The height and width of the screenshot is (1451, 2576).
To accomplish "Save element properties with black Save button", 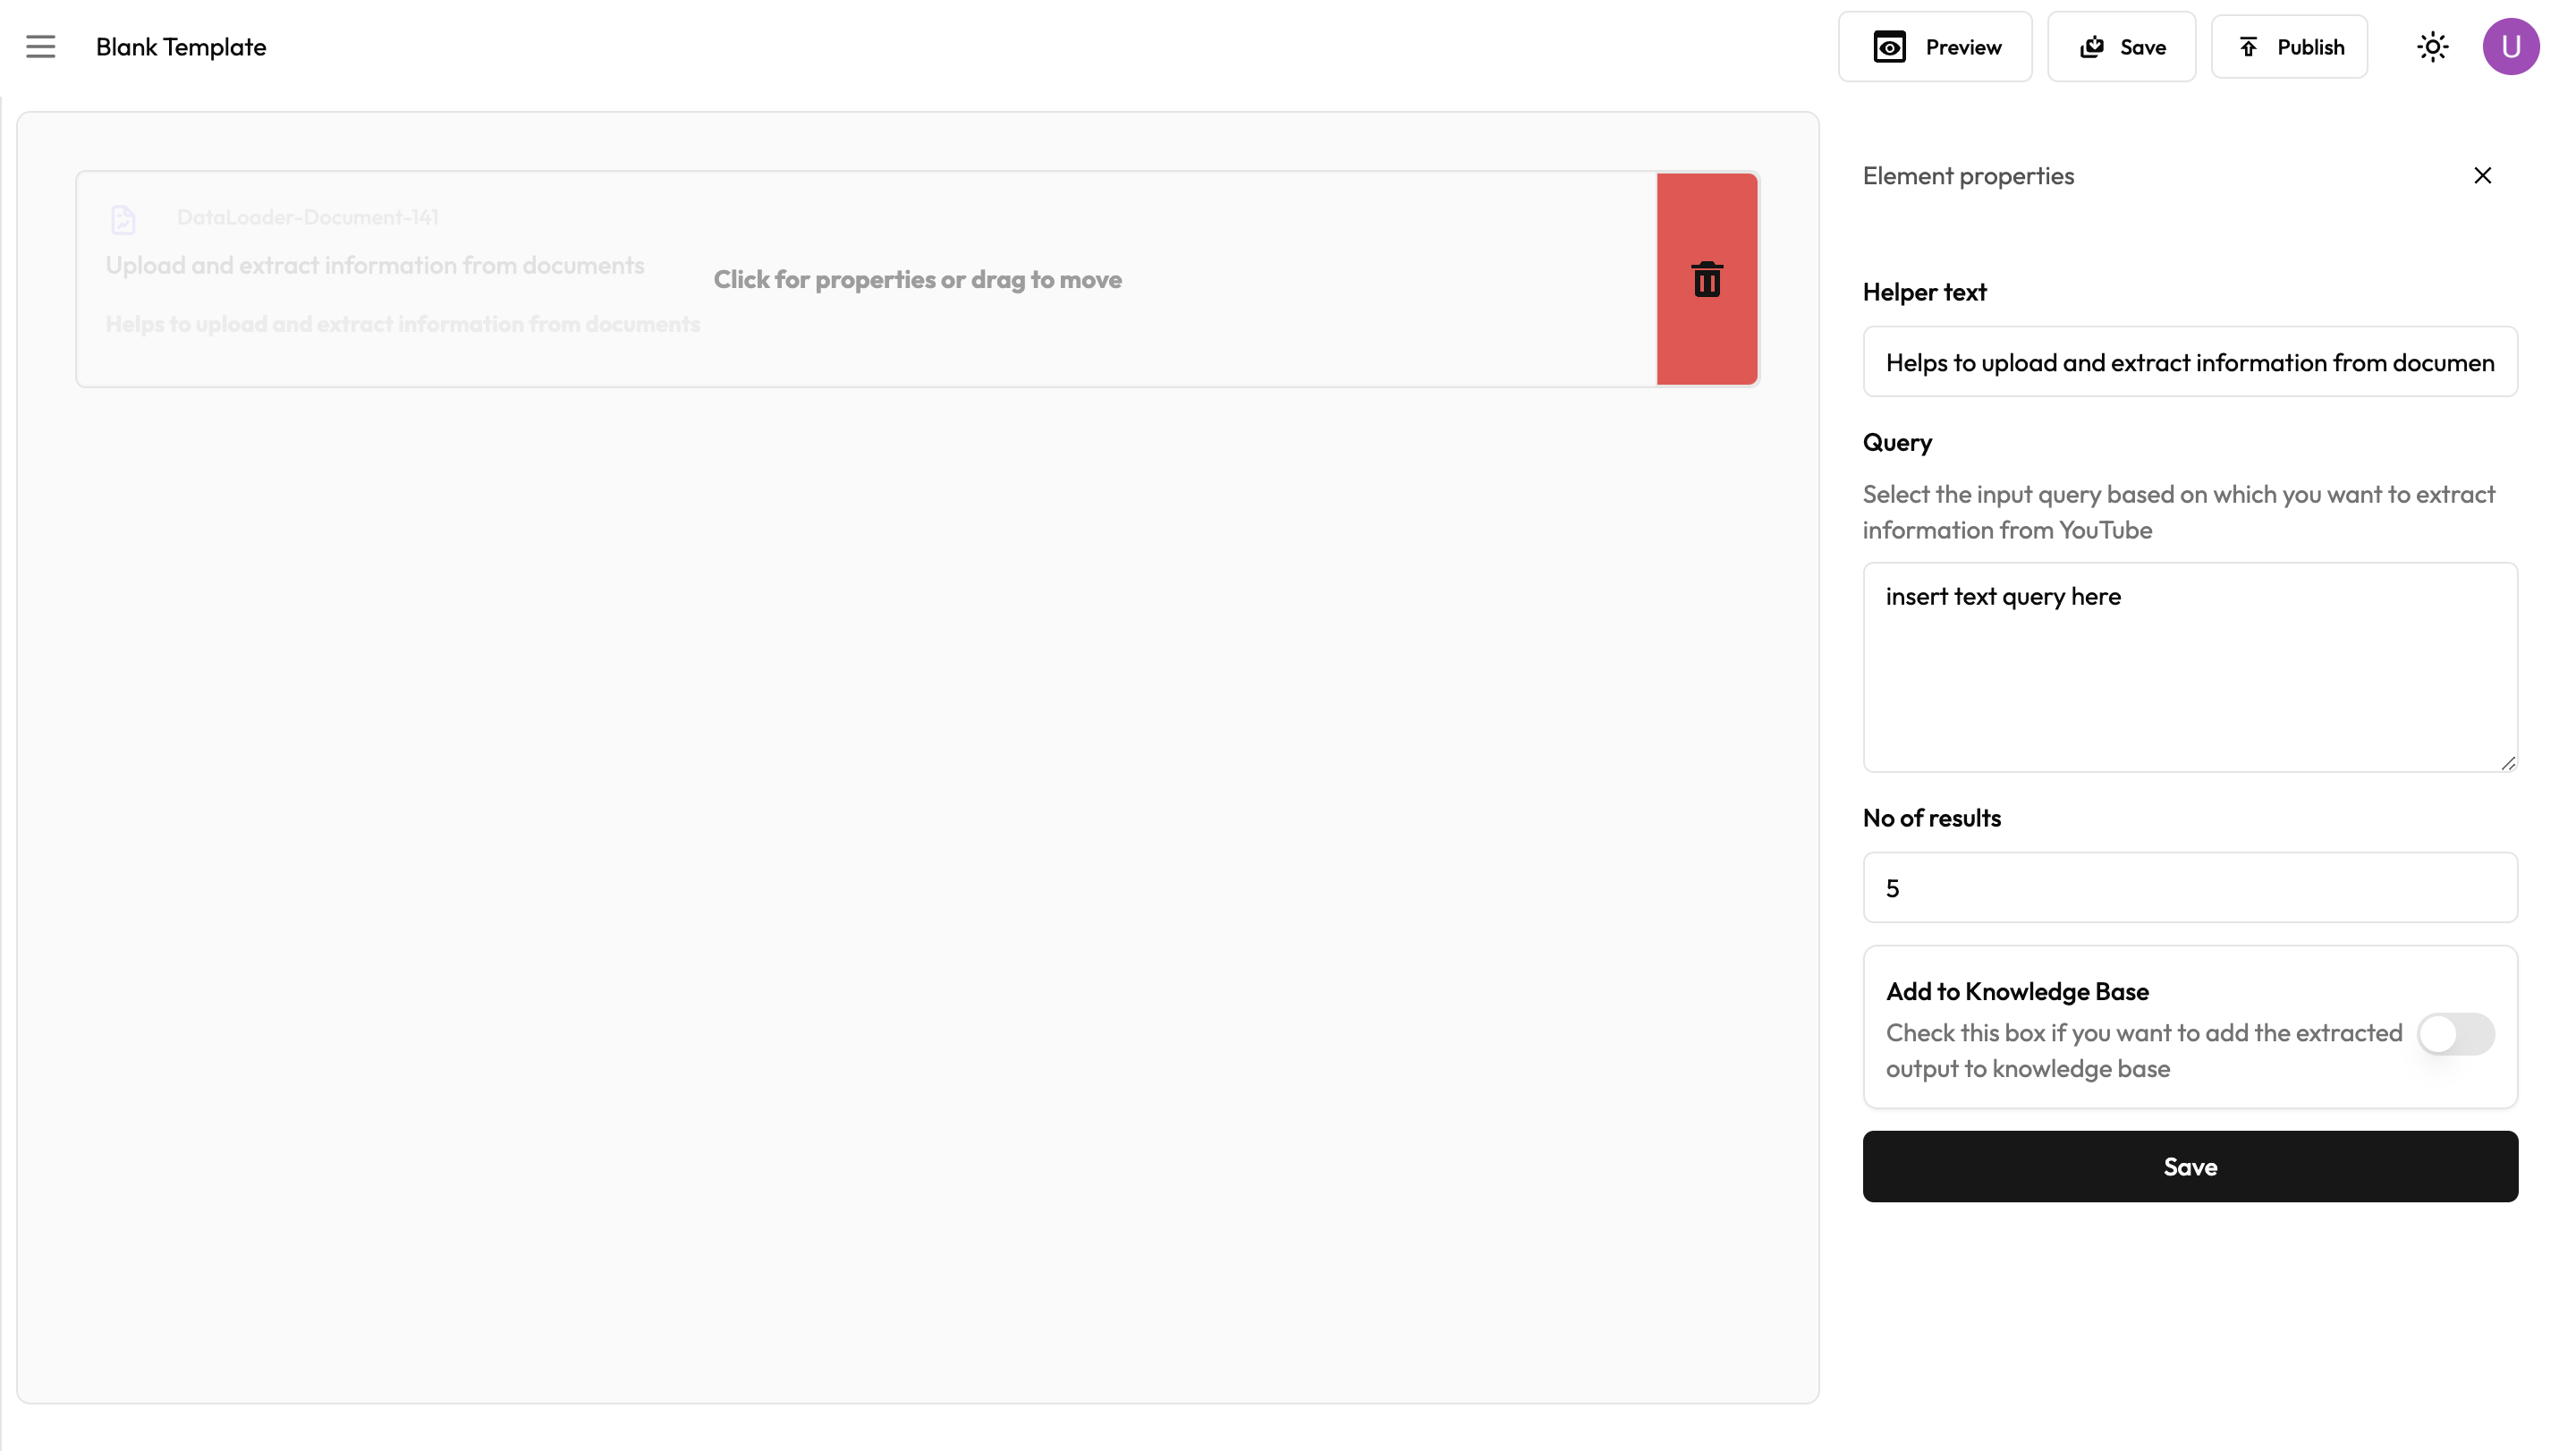I will click(2189, 1167).
